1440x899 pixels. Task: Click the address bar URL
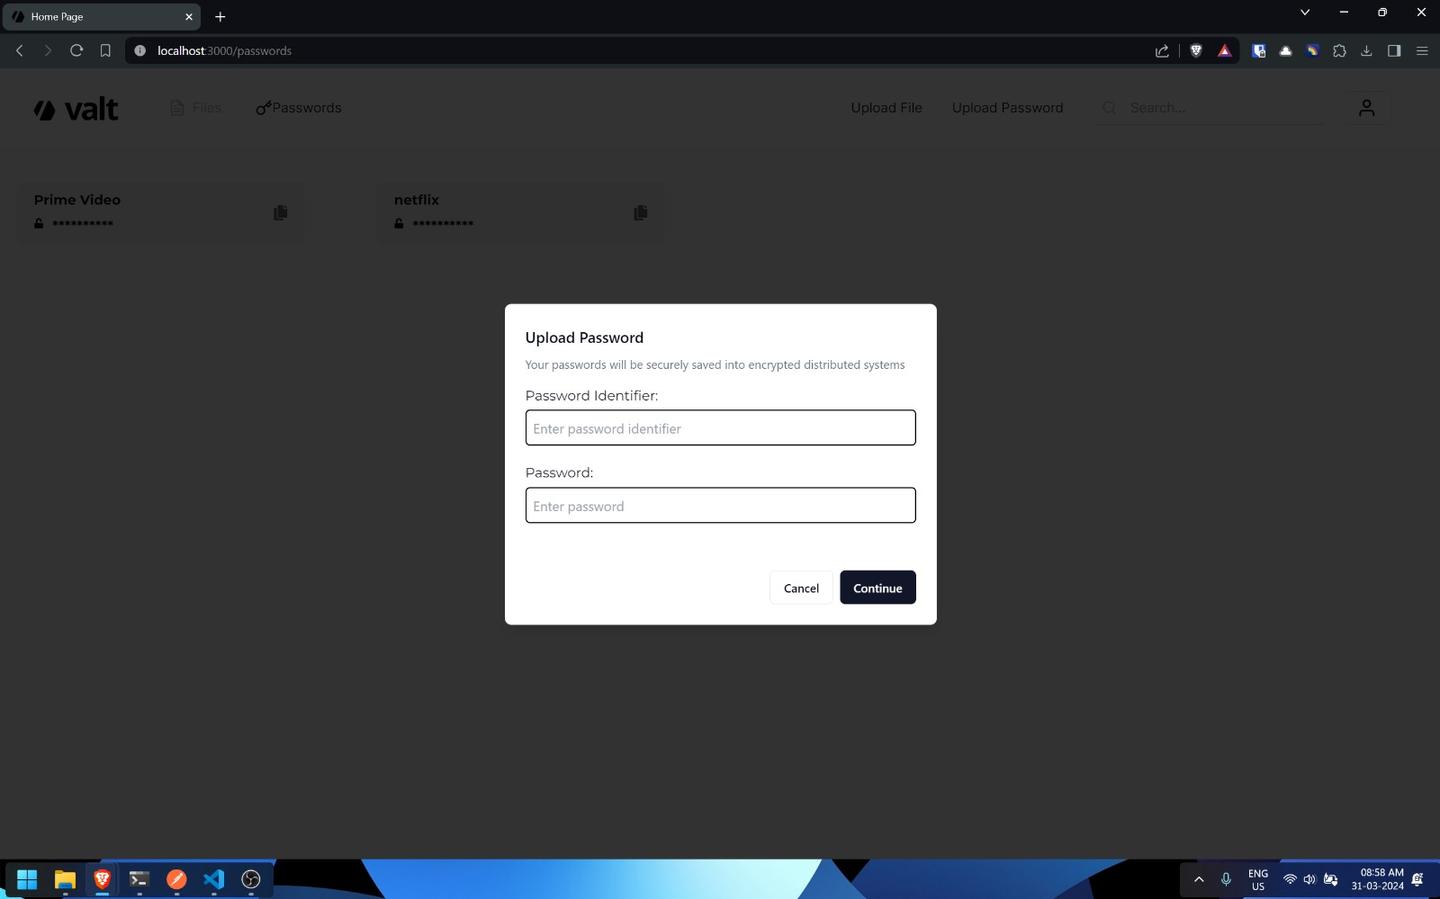coord(224,51)
